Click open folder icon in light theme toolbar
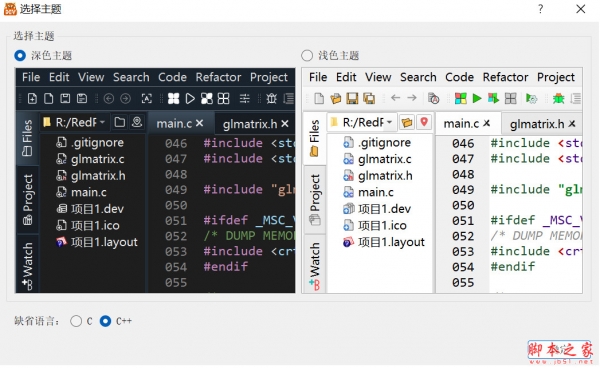The height and width of the screenshot is (368, 600). [336, 99]
